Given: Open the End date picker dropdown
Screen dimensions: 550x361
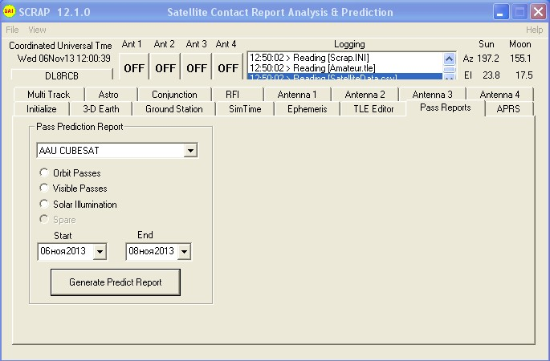Looking at the screenshot, I should [184, 252].
